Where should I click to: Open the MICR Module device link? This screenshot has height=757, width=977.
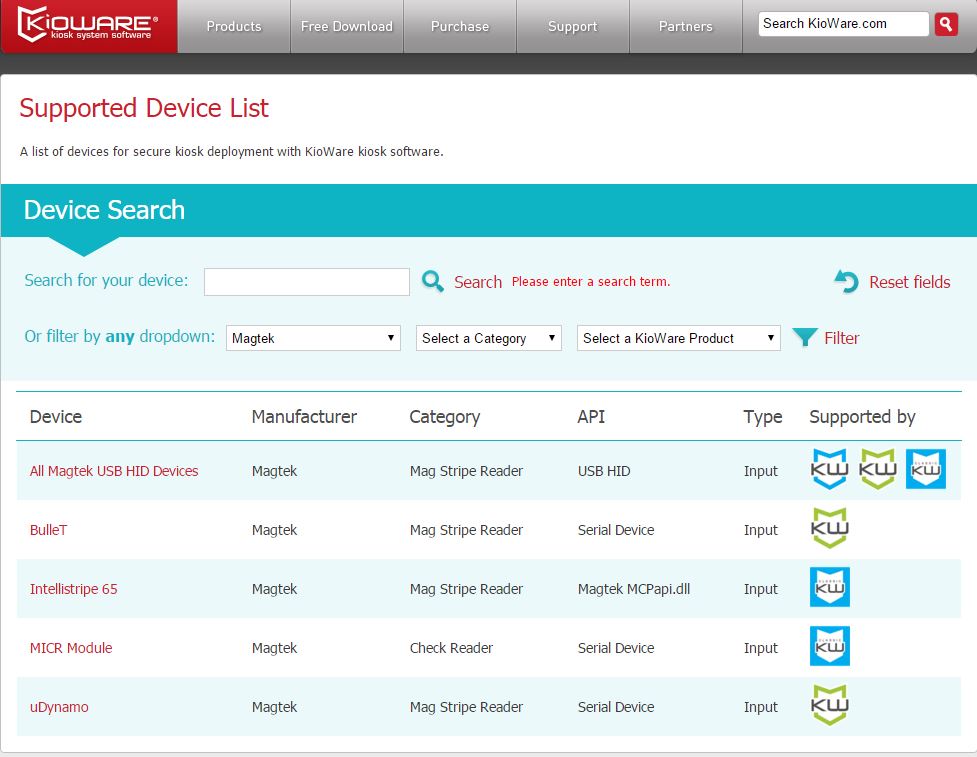[71, 648]
